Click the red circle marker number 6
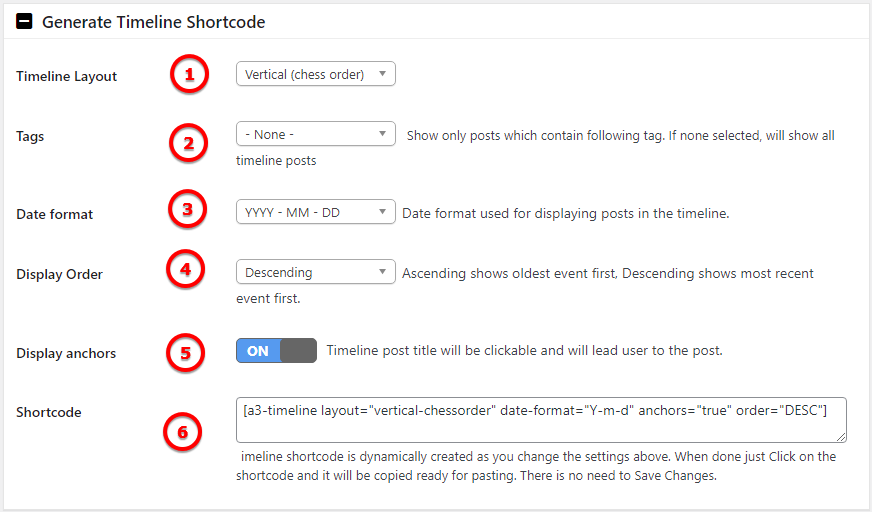This screenshot has width=872, height=512. 182,432
